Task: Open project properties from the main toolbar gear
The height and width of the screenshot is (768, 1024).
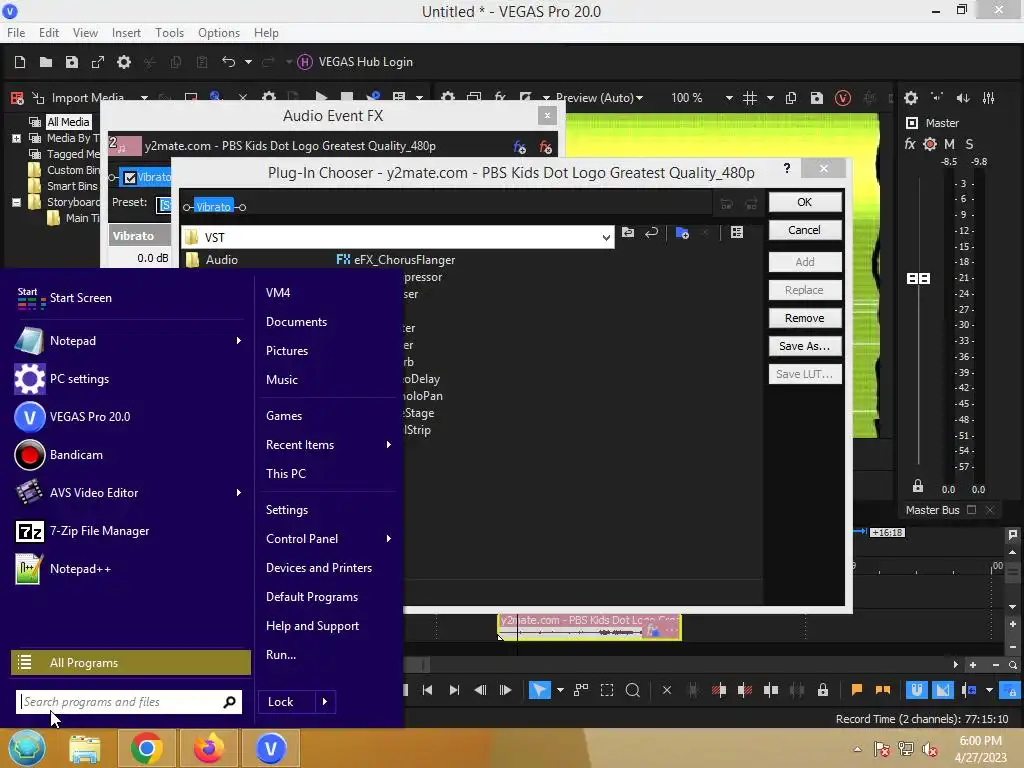Action: [123, 62]
